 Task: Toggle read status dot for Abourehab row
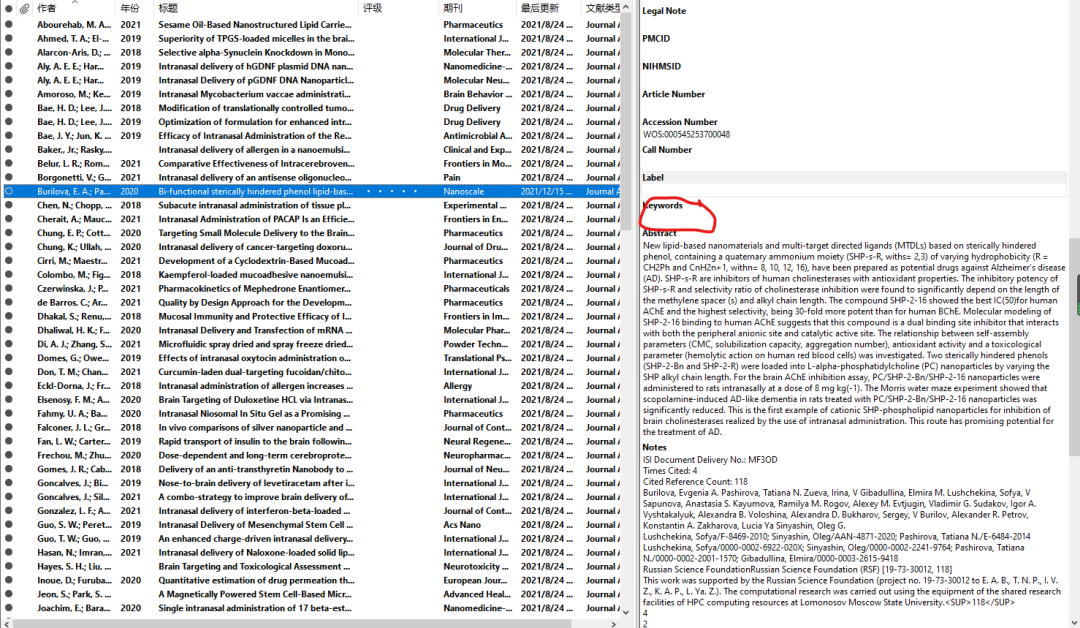[8, 24]
